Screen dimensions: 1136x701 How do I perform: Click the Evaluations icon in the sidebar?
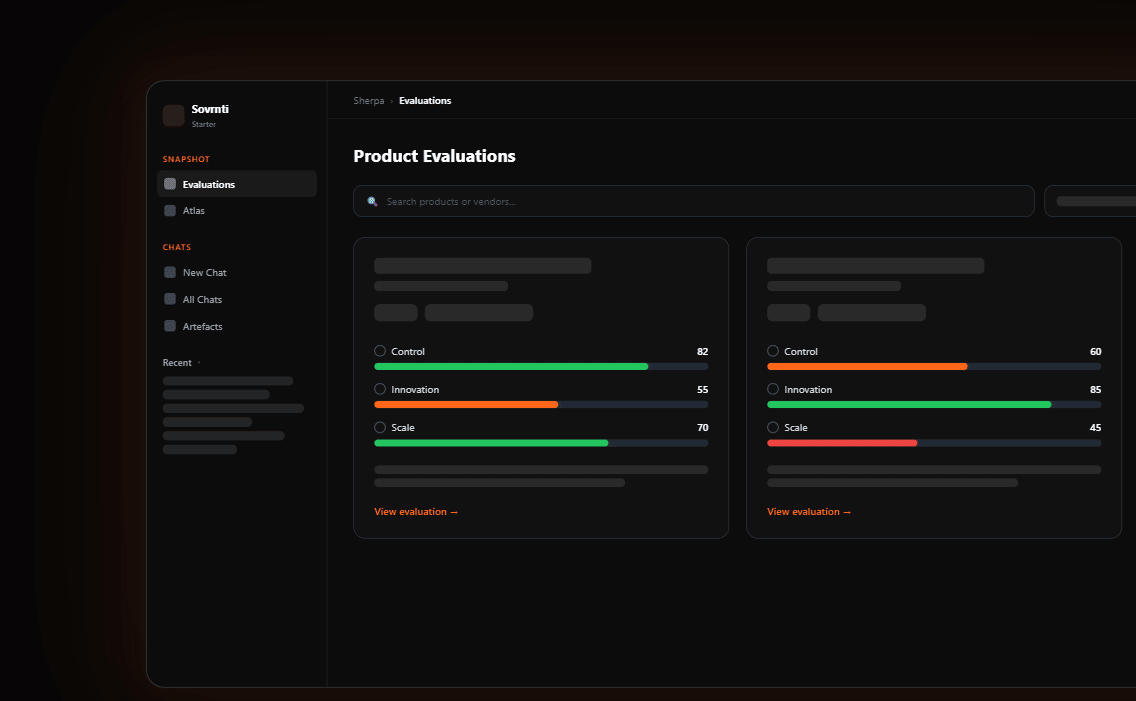pos(170,184)
